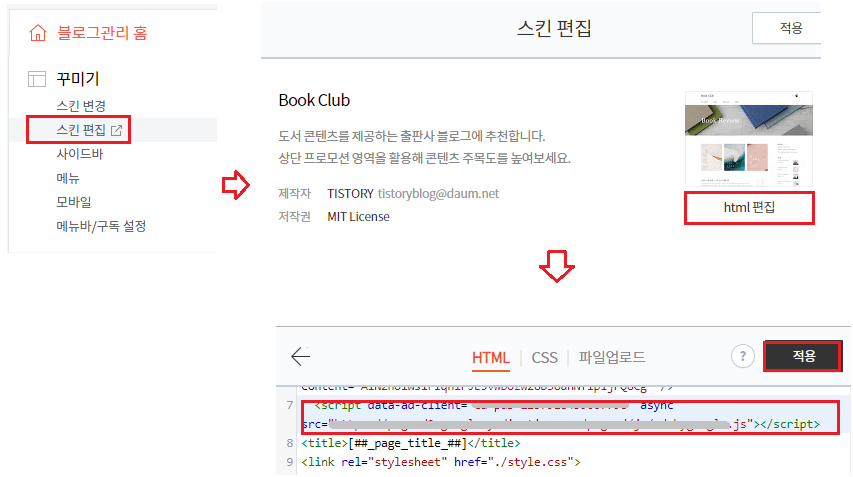The image size is (853, 477).
Task: Click the 스킨 편집 page title
Action: coord(554,28)
